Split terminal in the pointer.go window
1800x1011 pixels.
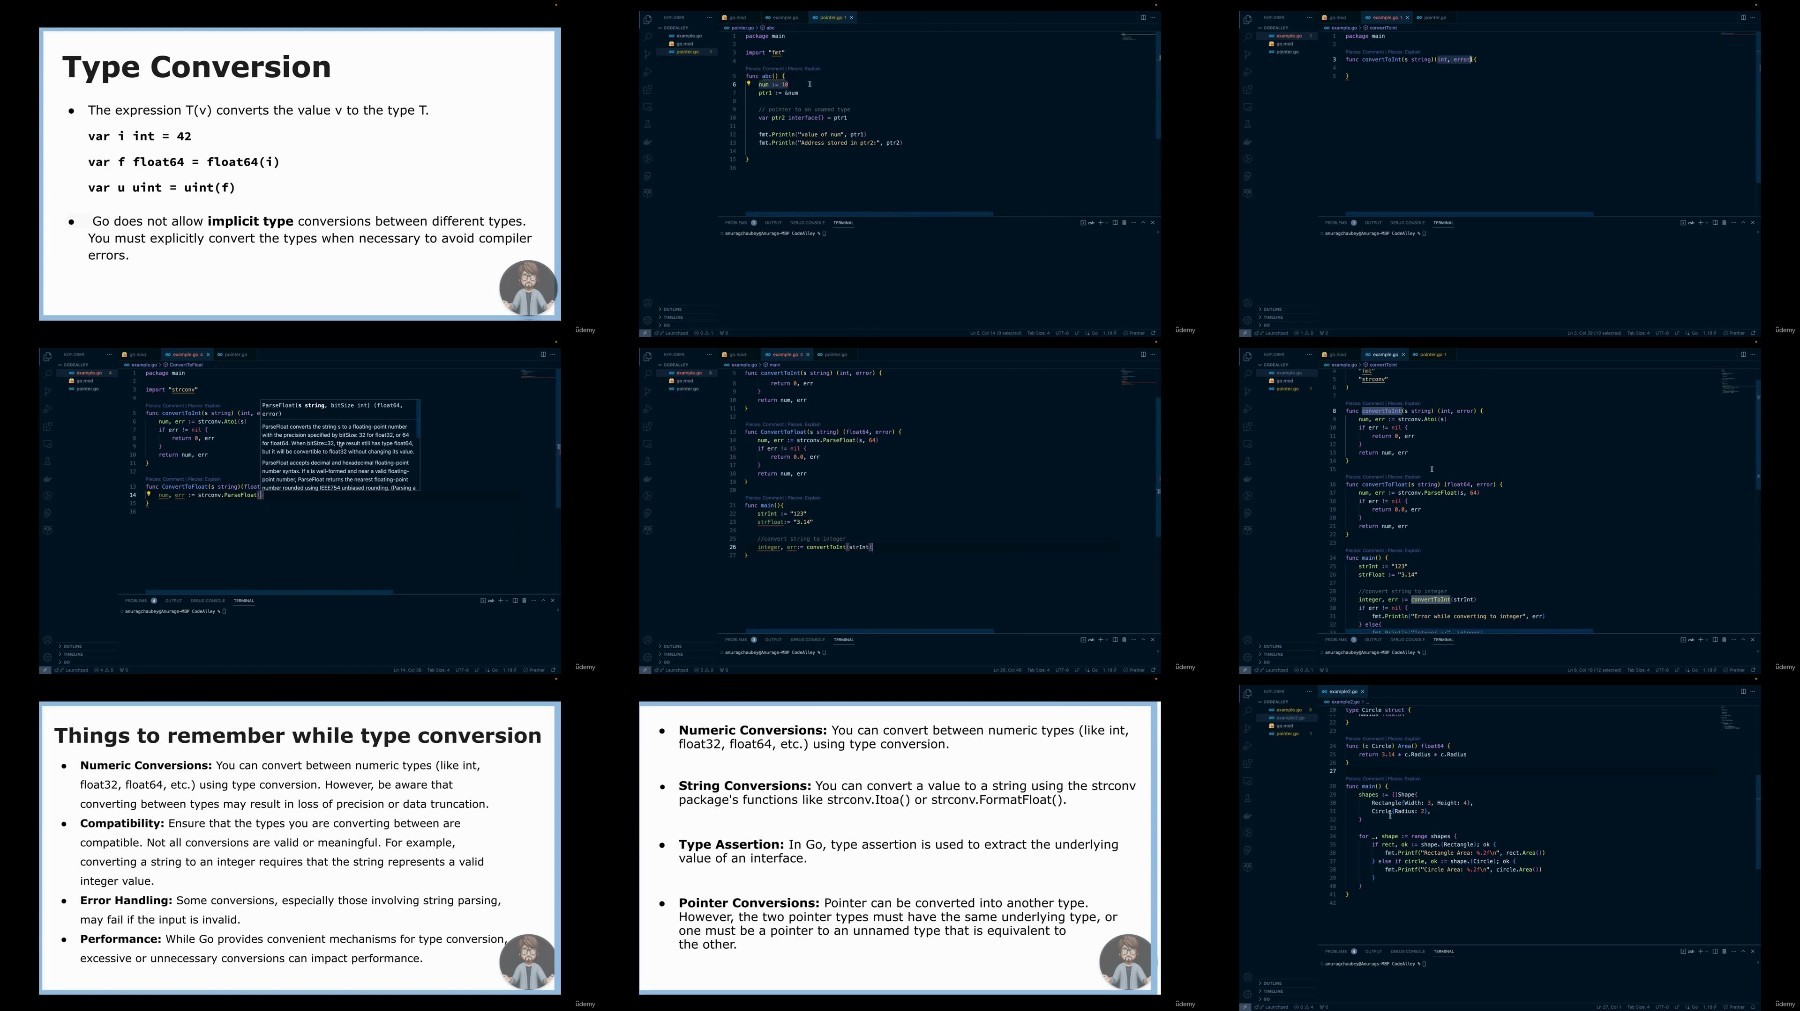(x=1115, y=222)
